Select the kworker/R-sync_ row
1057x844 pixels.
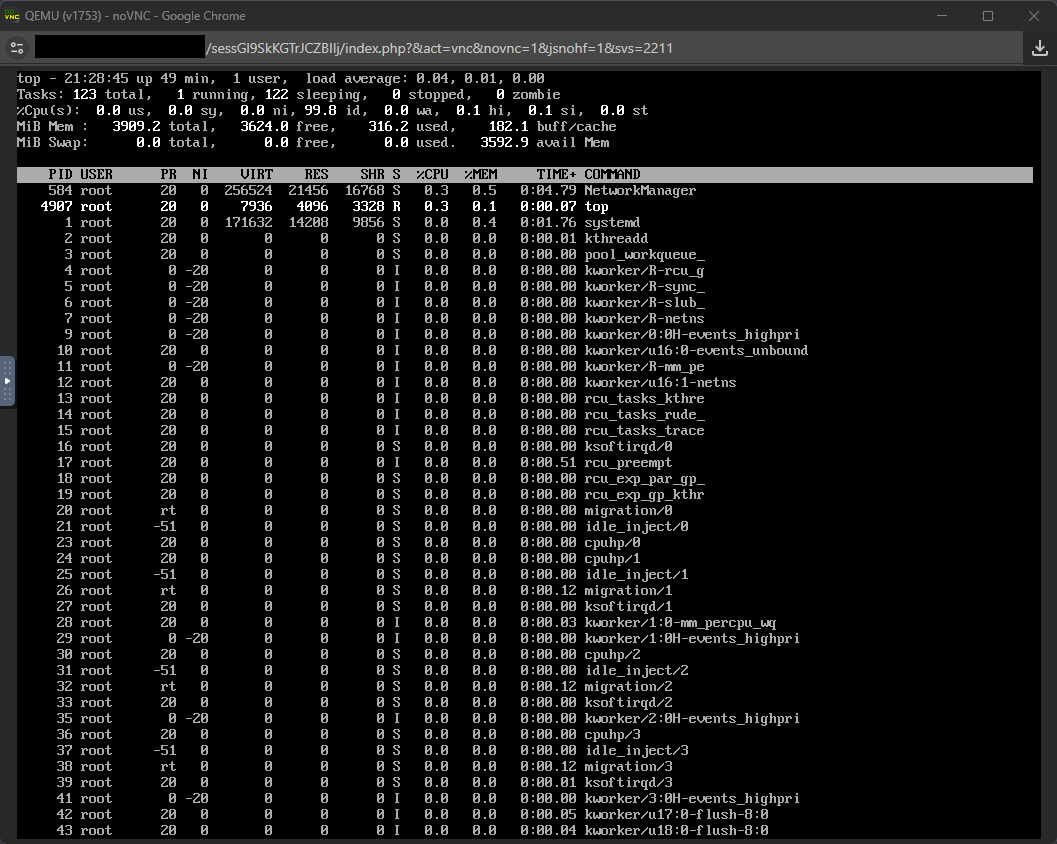click(x=524, y=287)
